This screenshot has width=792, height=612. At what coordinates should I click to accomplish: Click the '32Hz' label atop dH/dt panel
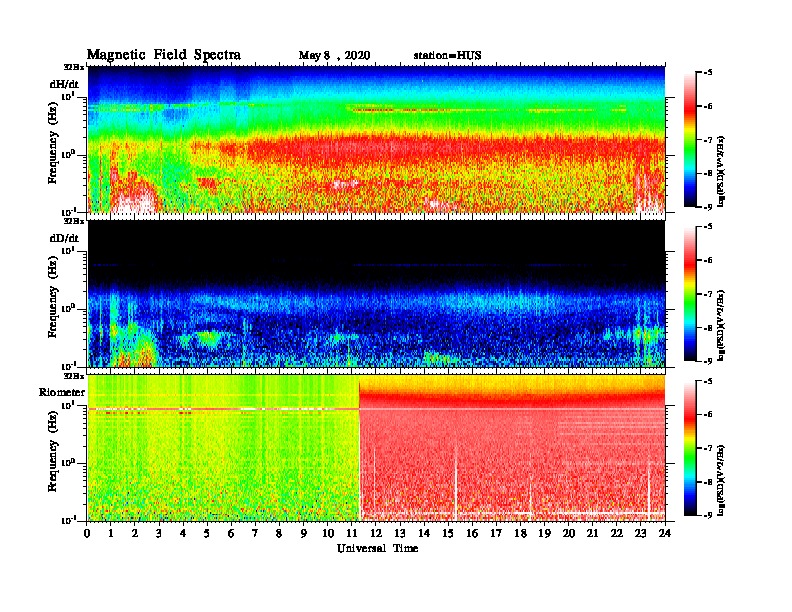[74, 67]
